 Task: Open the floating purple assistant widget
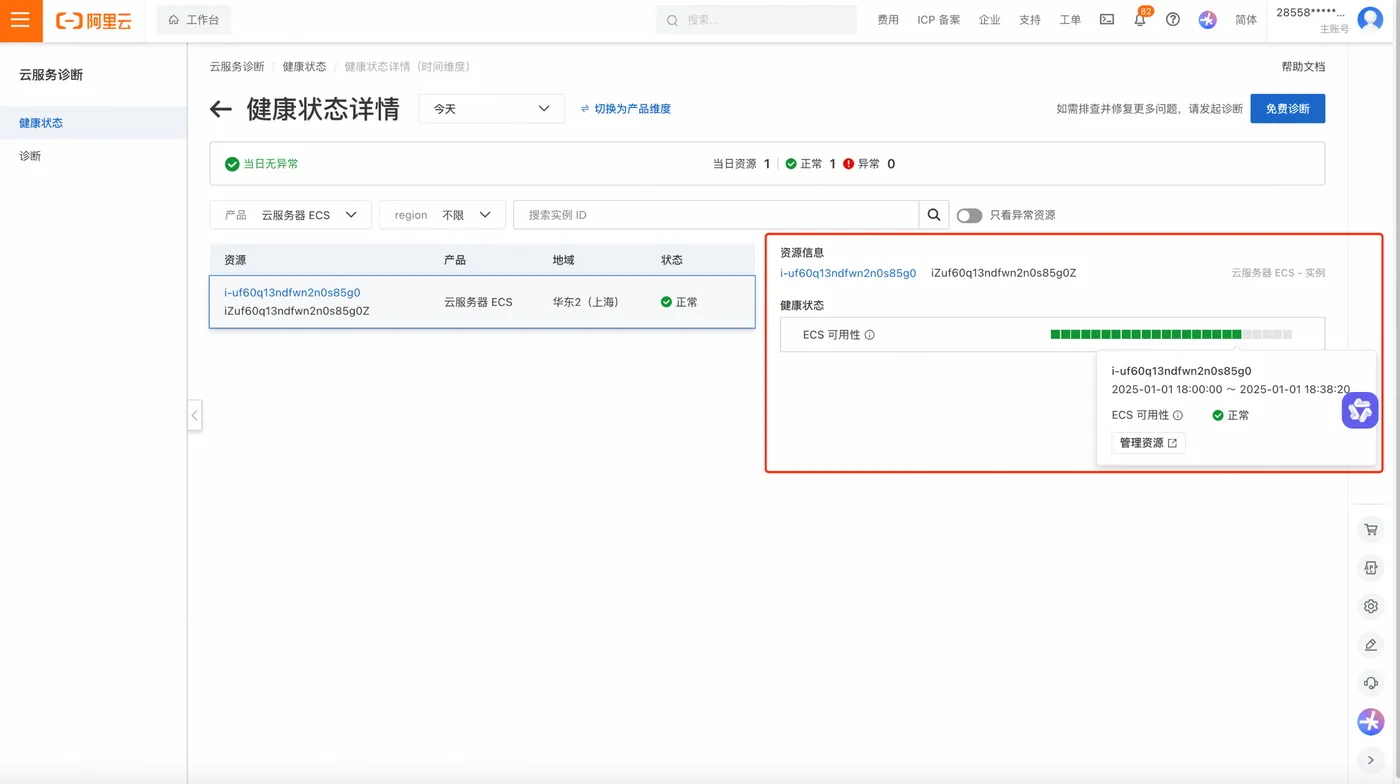pyautogui.click(x=1359, y=410)
